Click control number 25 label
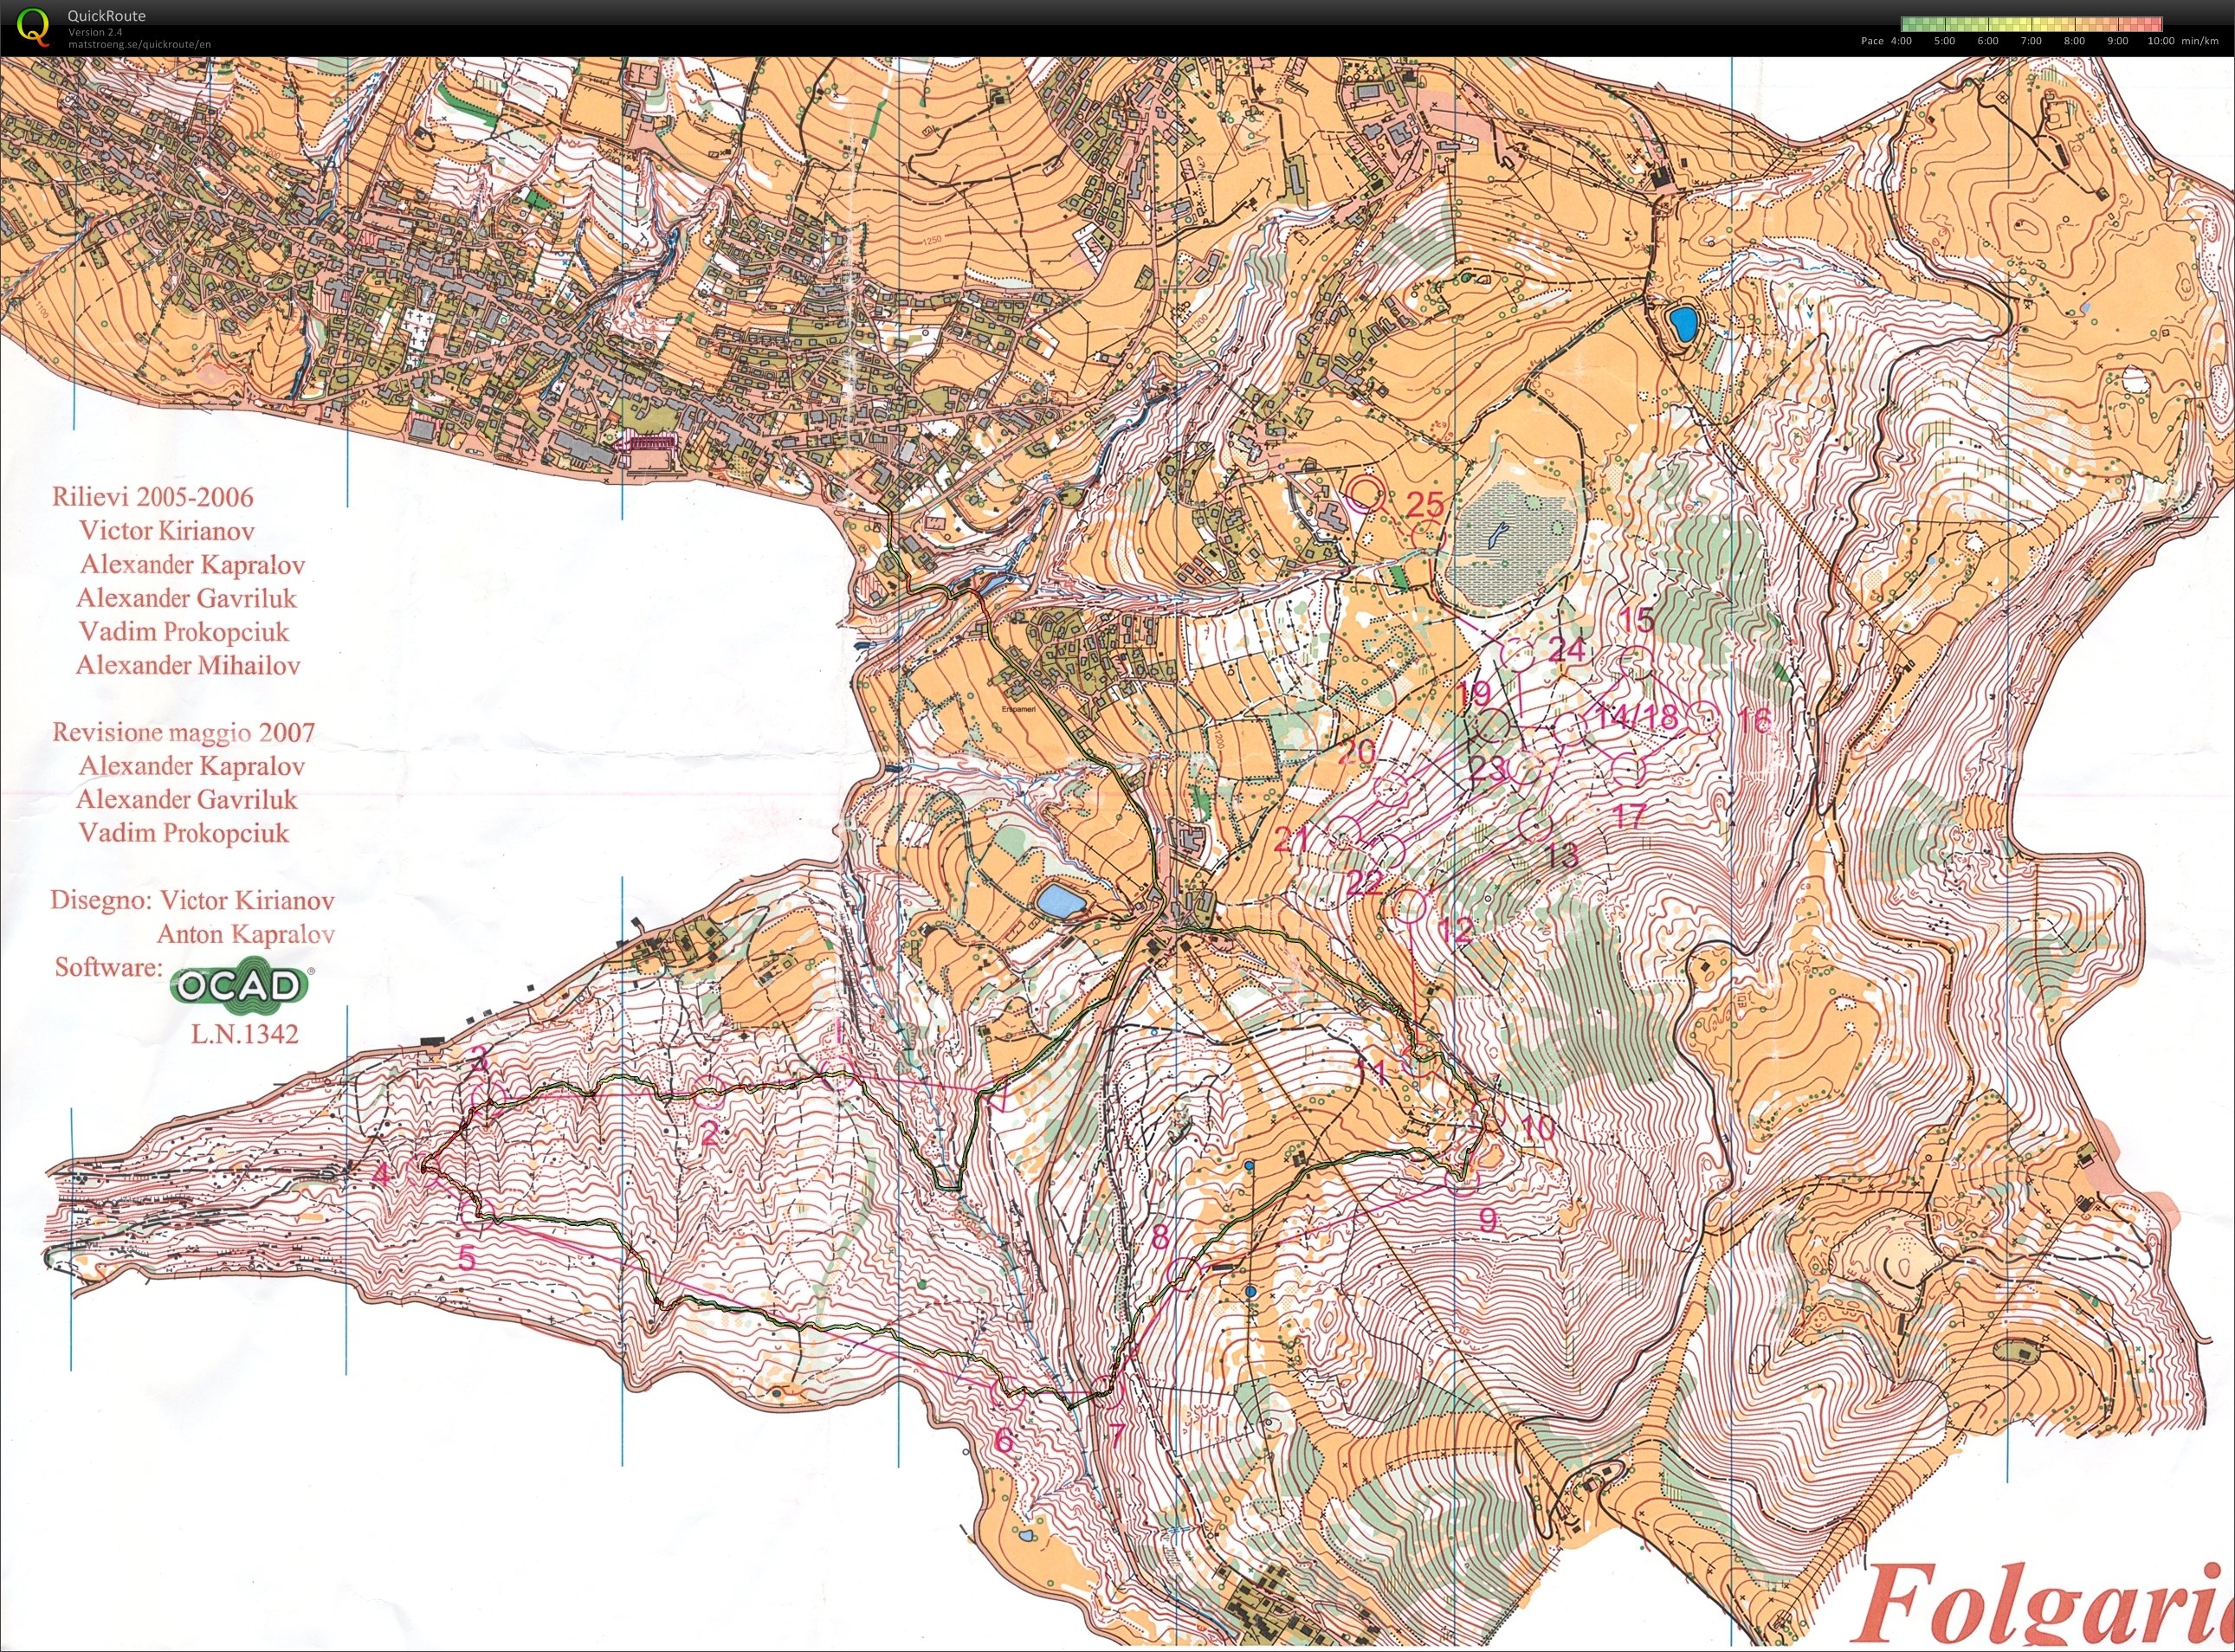The image size is (2235, 1652). coord(1425,504)
